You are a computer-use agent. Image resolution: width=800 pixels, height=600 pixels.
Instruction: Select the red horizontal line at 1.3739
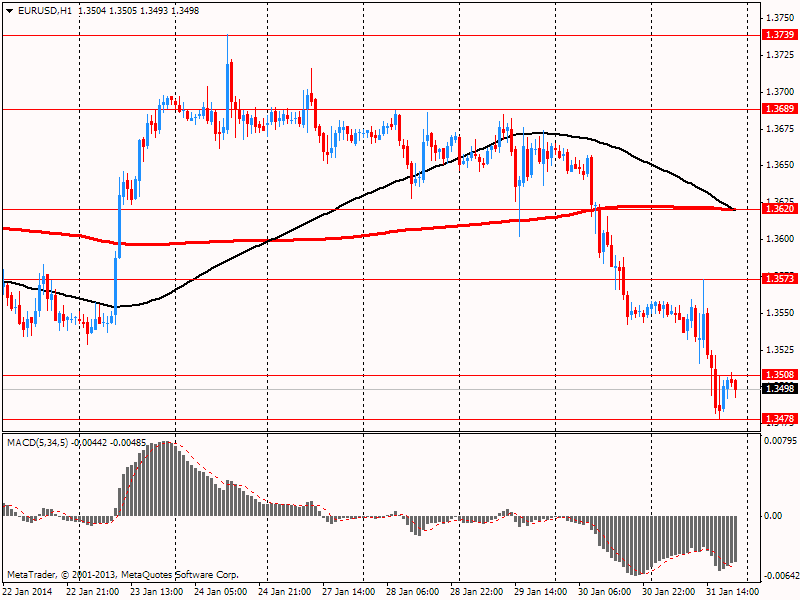click(x=380, y=36)
